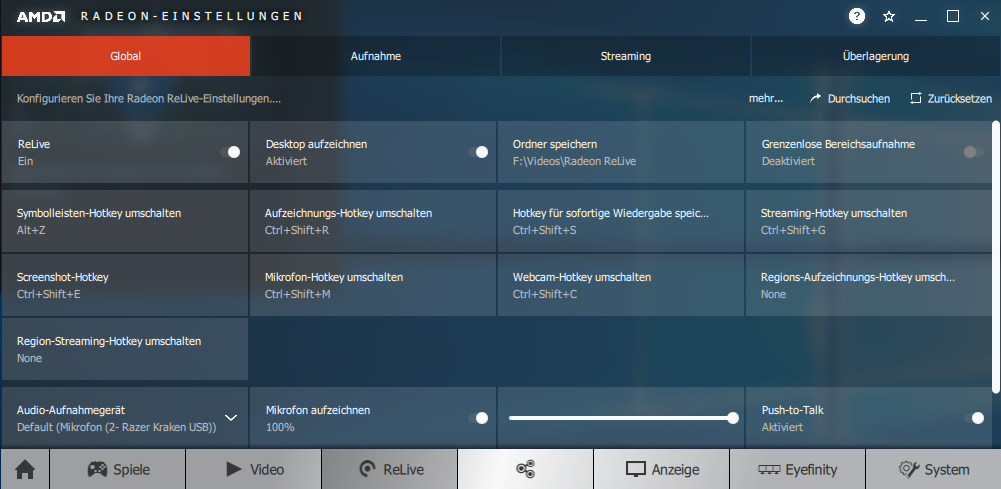Toggle the ReLive switch off

[230, 152]
